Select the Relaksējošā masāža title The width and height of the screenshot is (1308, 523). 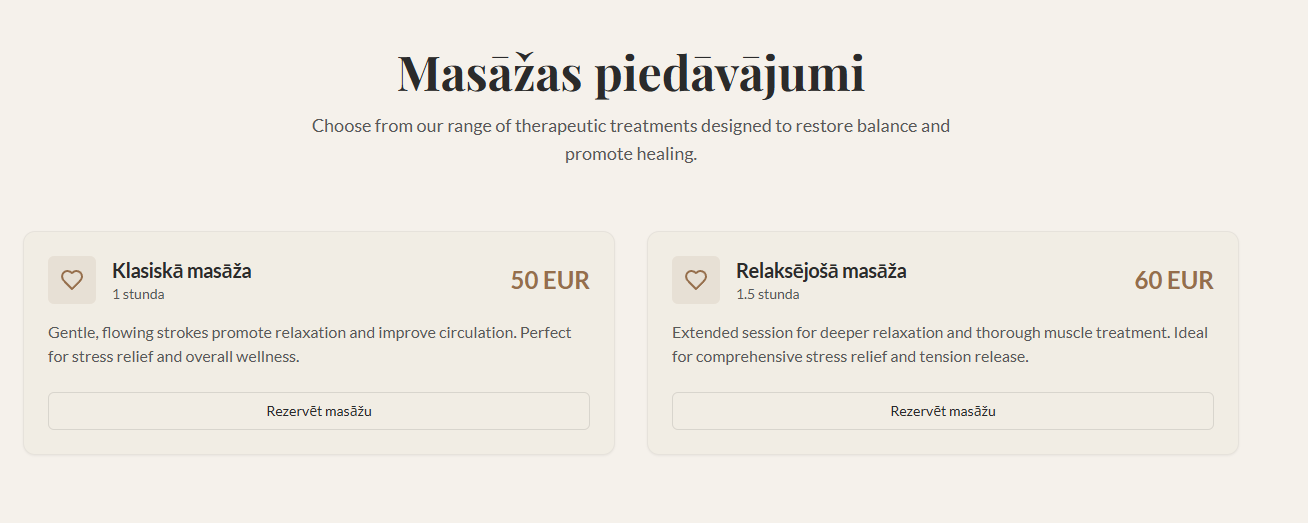[x=821, y=271]
